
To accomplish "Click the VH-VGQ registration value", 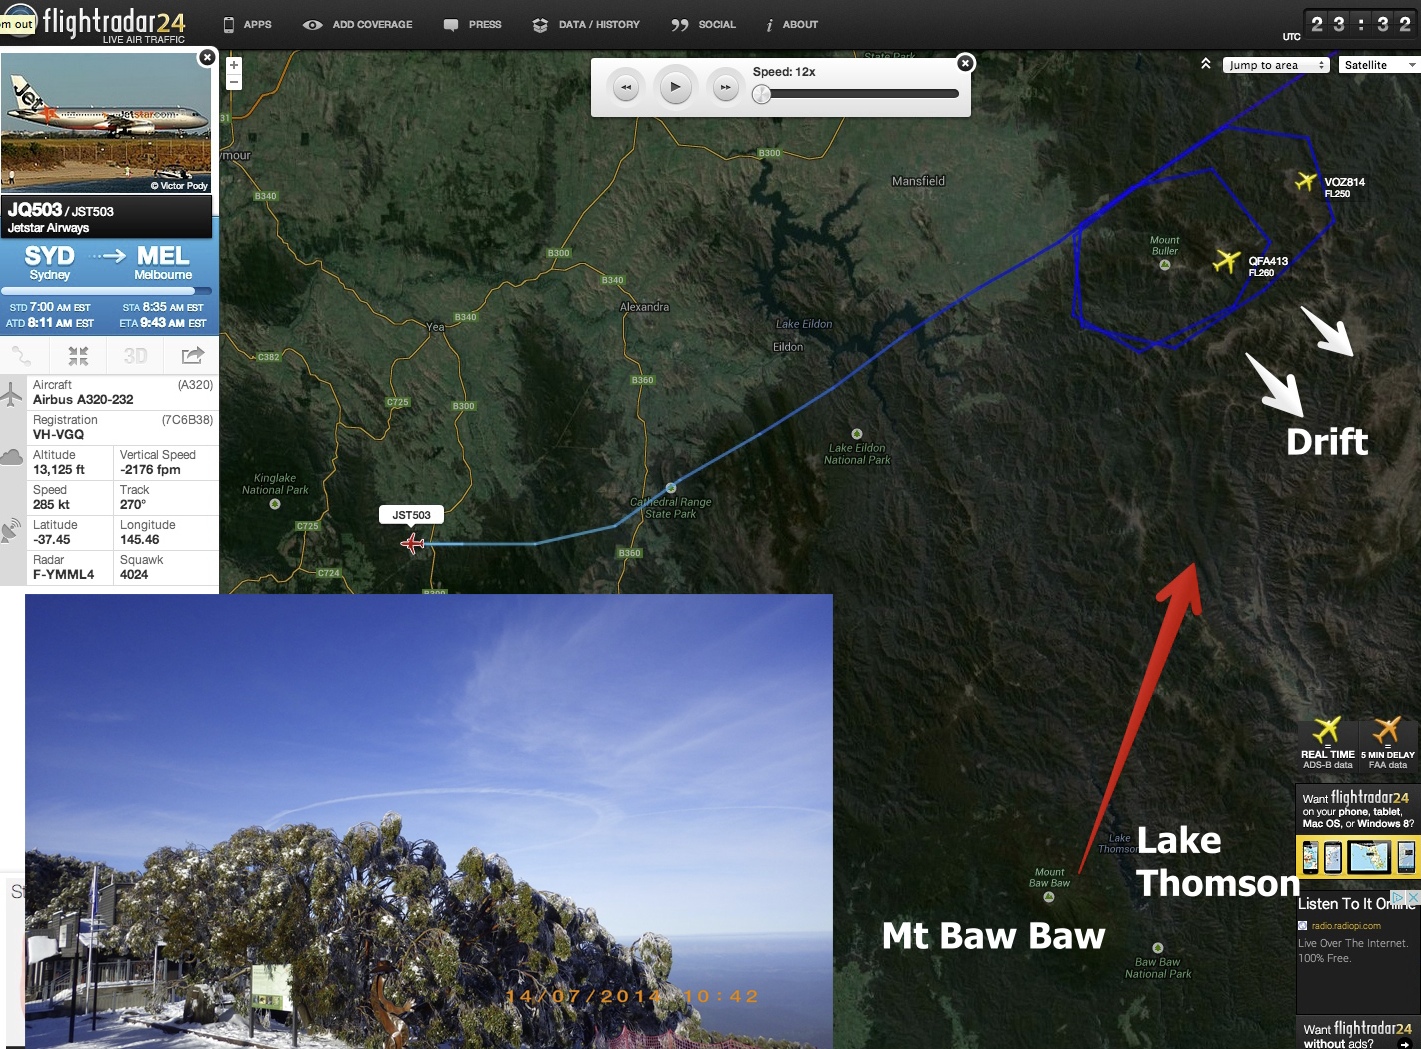I will (x=58, y=434).
